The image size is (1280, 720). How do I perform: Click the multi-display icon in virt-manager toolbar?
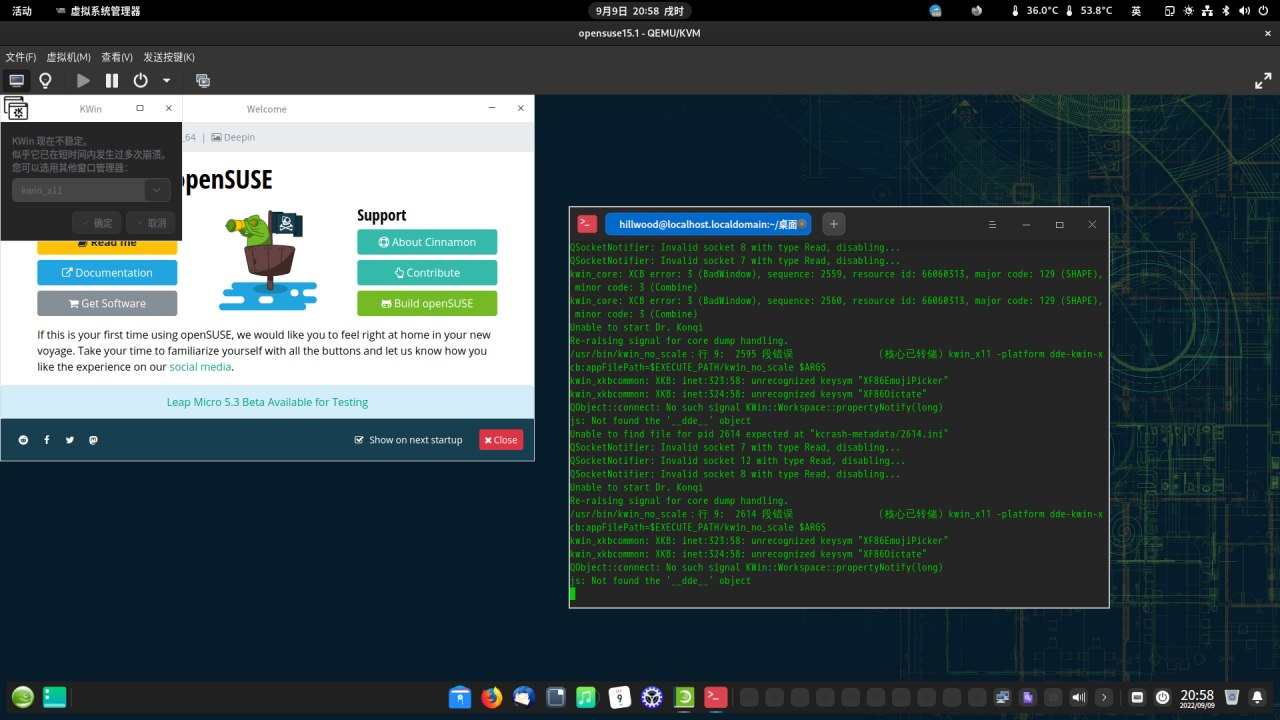[203, 80]
